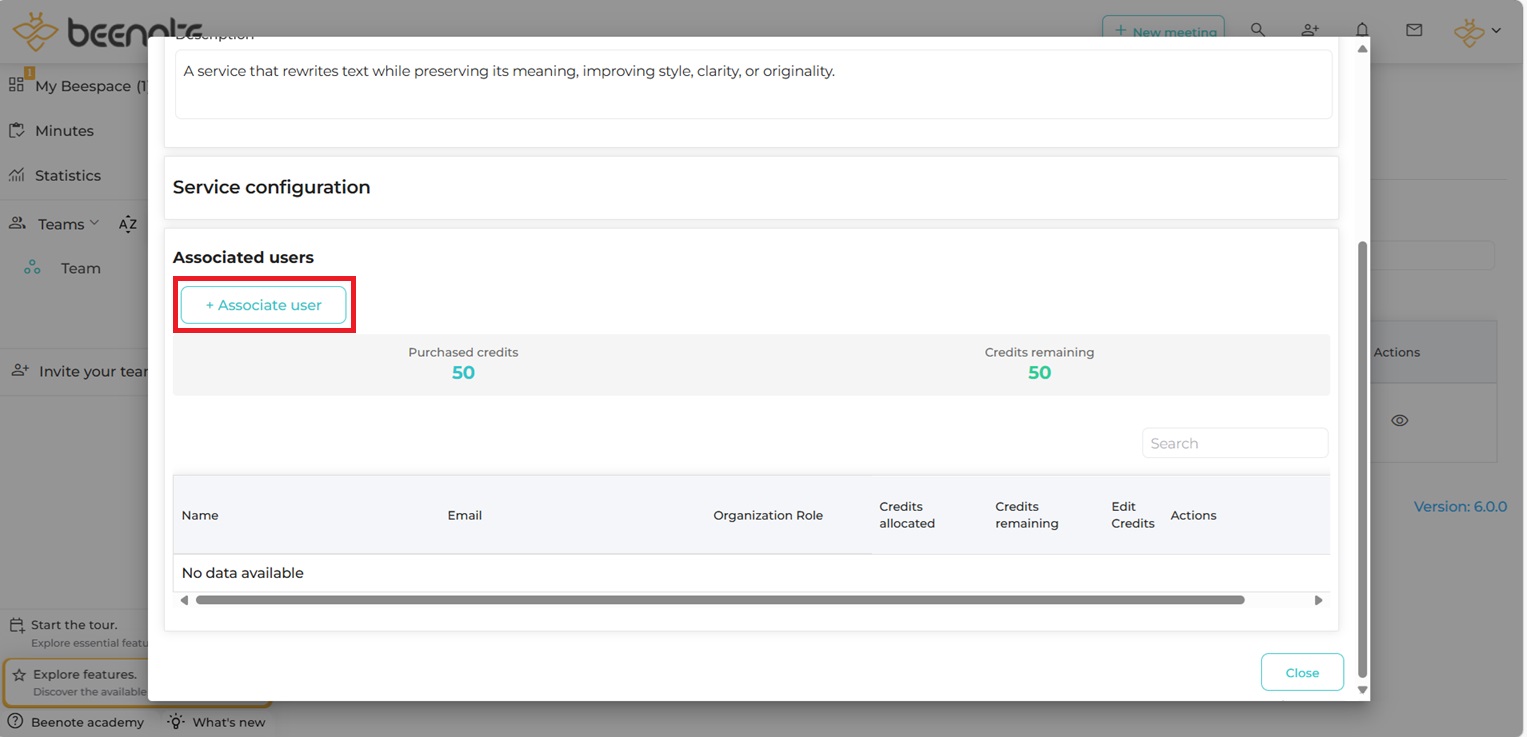This screenshot has height=737, width=1527.
Task: Click the add user icon in header
Action: click(x=1310, y=30)
